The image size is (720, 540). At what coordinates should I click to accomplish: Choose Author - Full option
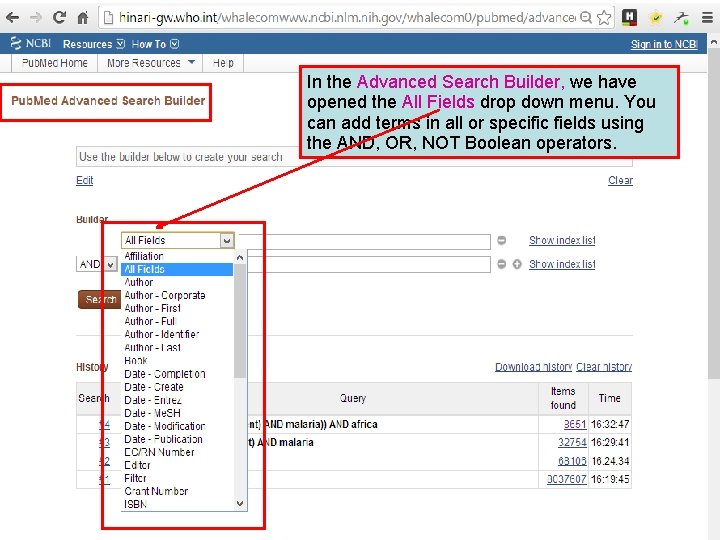click(178, 321)
